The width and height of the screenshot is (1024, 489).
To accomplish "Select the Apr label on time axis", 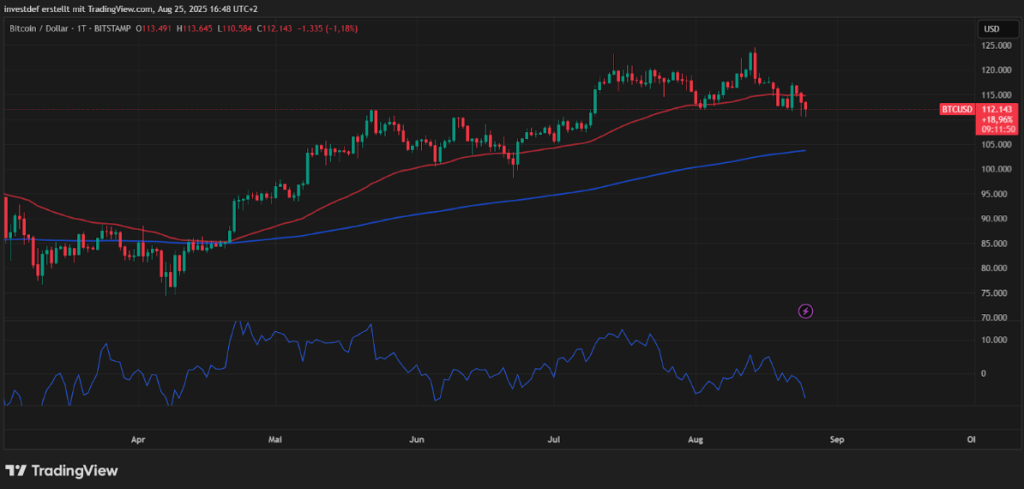I will click(138, 438).
